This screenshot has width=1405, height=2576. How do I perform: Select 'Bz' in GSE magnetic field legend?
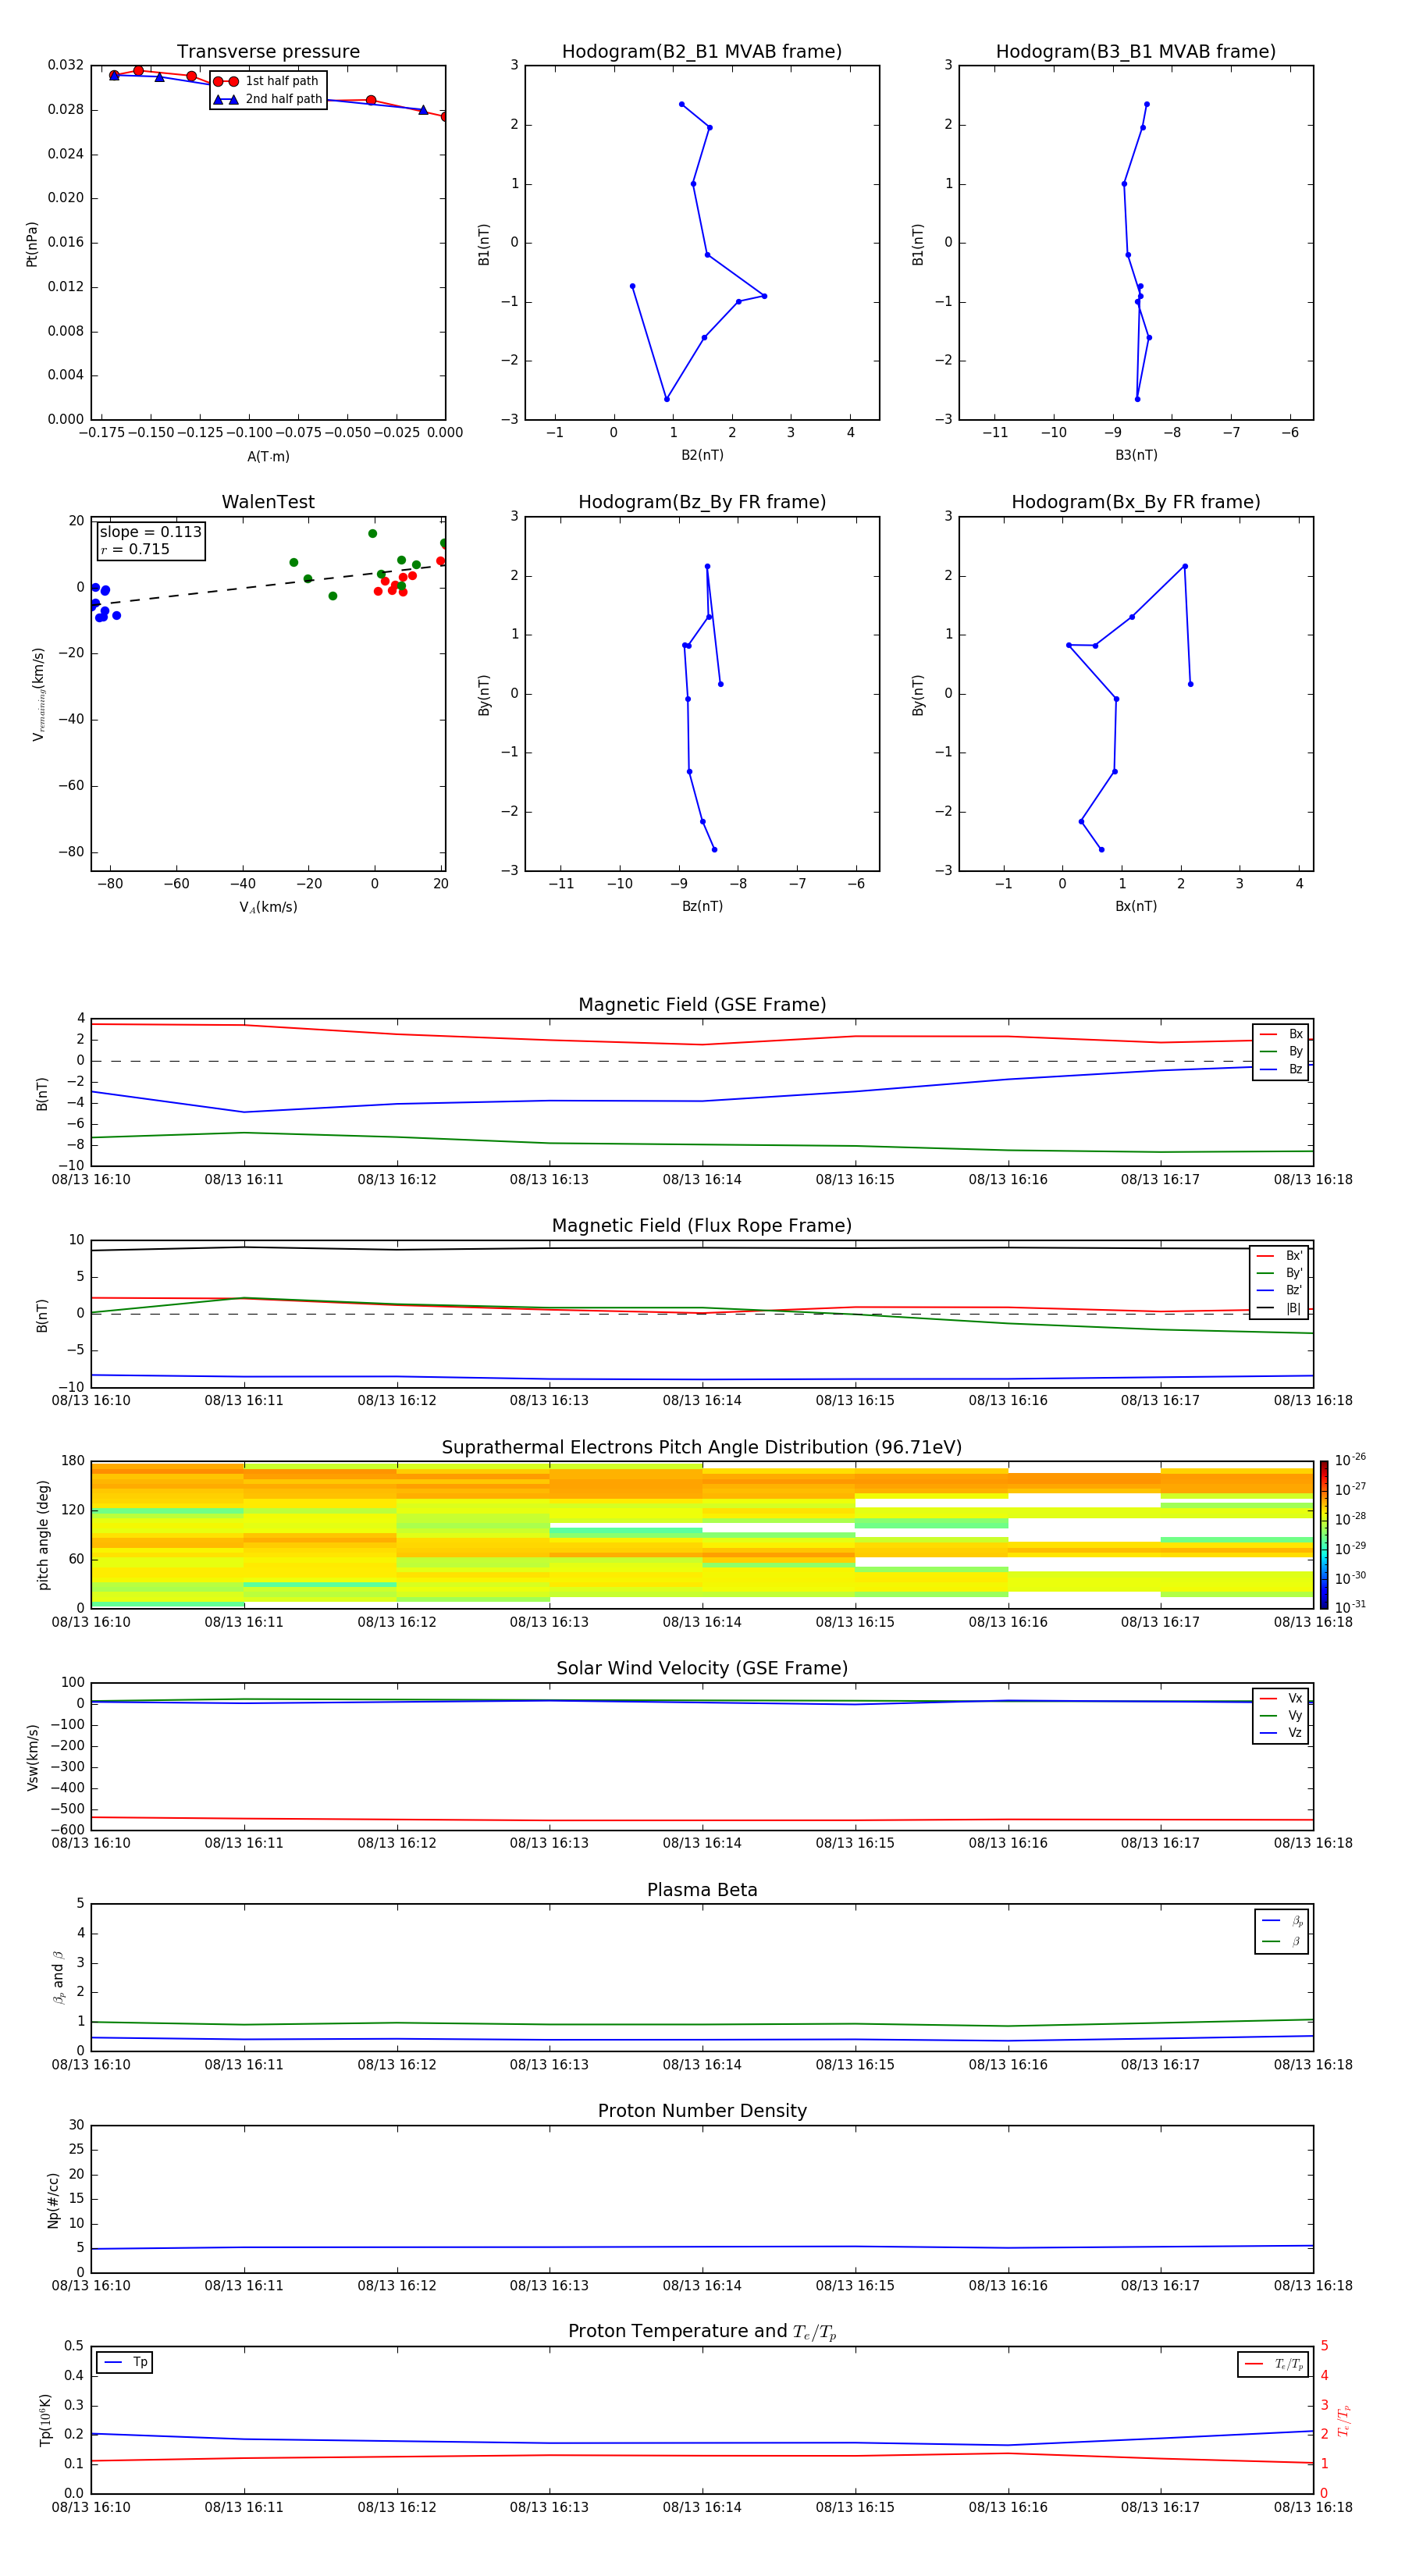1281,1070
